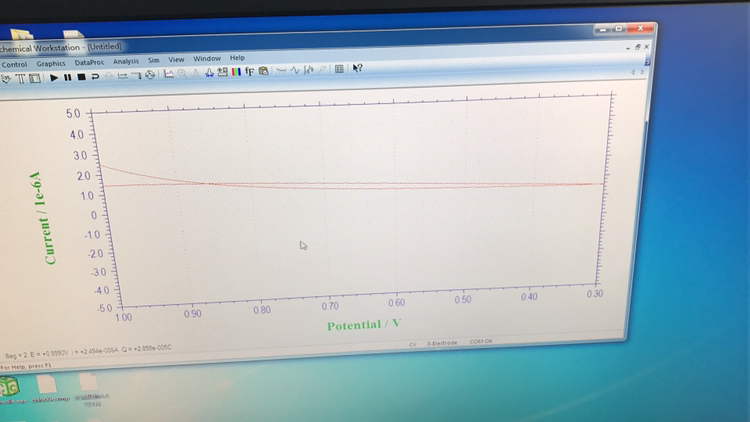The image size is (750, 422).
Task: Stop the experiment with square button
Action: pyautogui.click(x=82, y=77)
